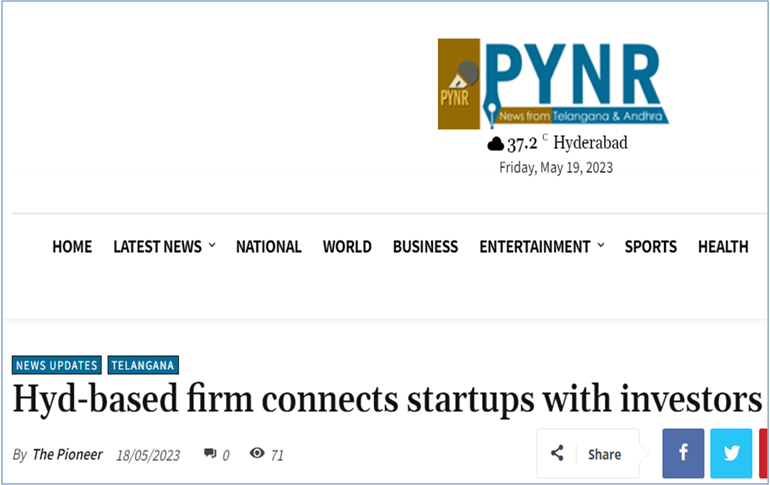Select the Sports menu item
The height and width of the screenshot is (485, 770).
click(651, 246)
